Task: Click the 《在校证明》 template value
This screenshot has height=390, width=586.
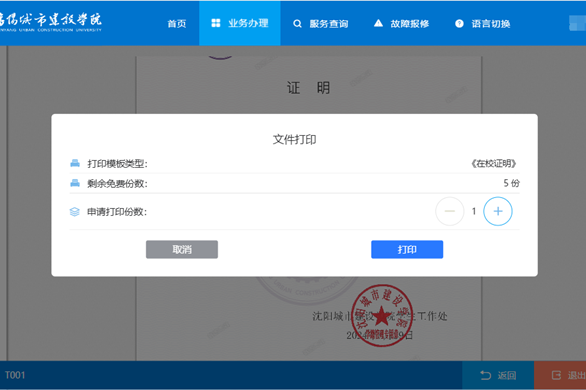Action: point(494,163)
